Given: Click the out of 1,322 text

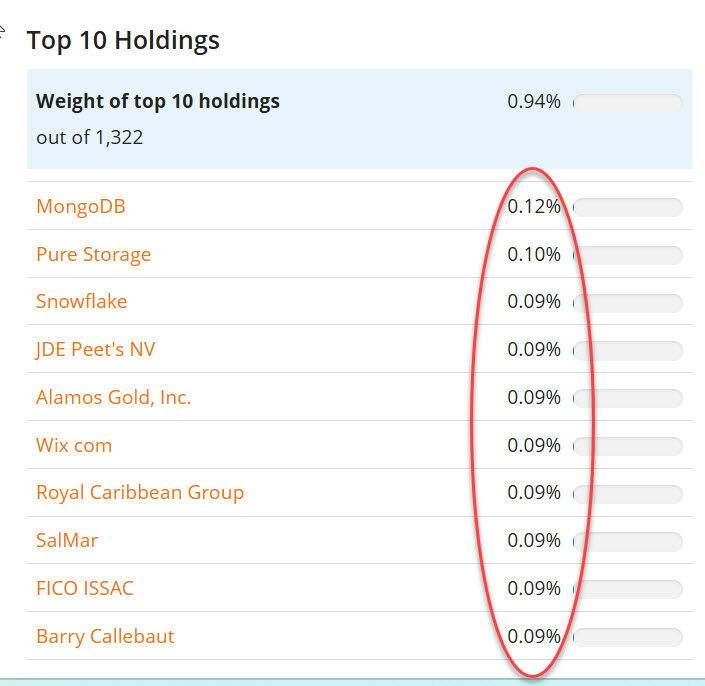Looking at the screenshot, I should tap(89, 137).
